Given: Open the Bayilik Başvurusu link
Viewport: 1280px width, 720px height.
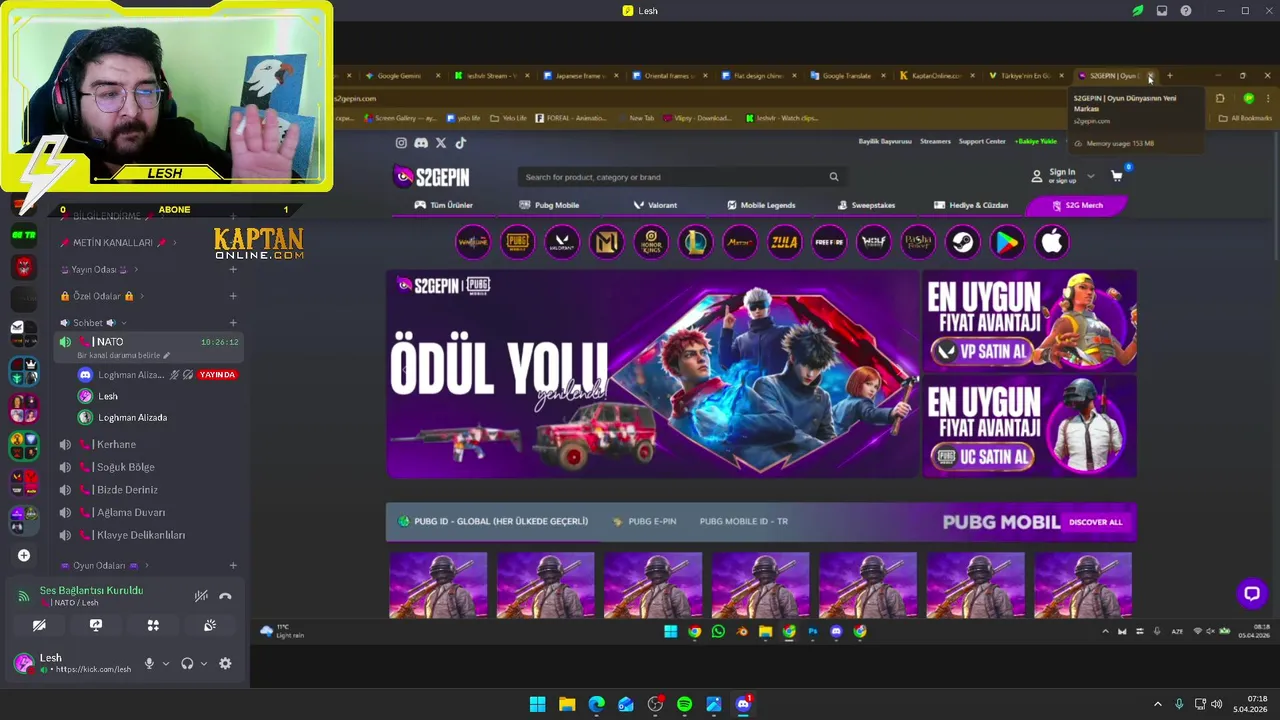Looking at the screenshot, I should click(885, 141).
